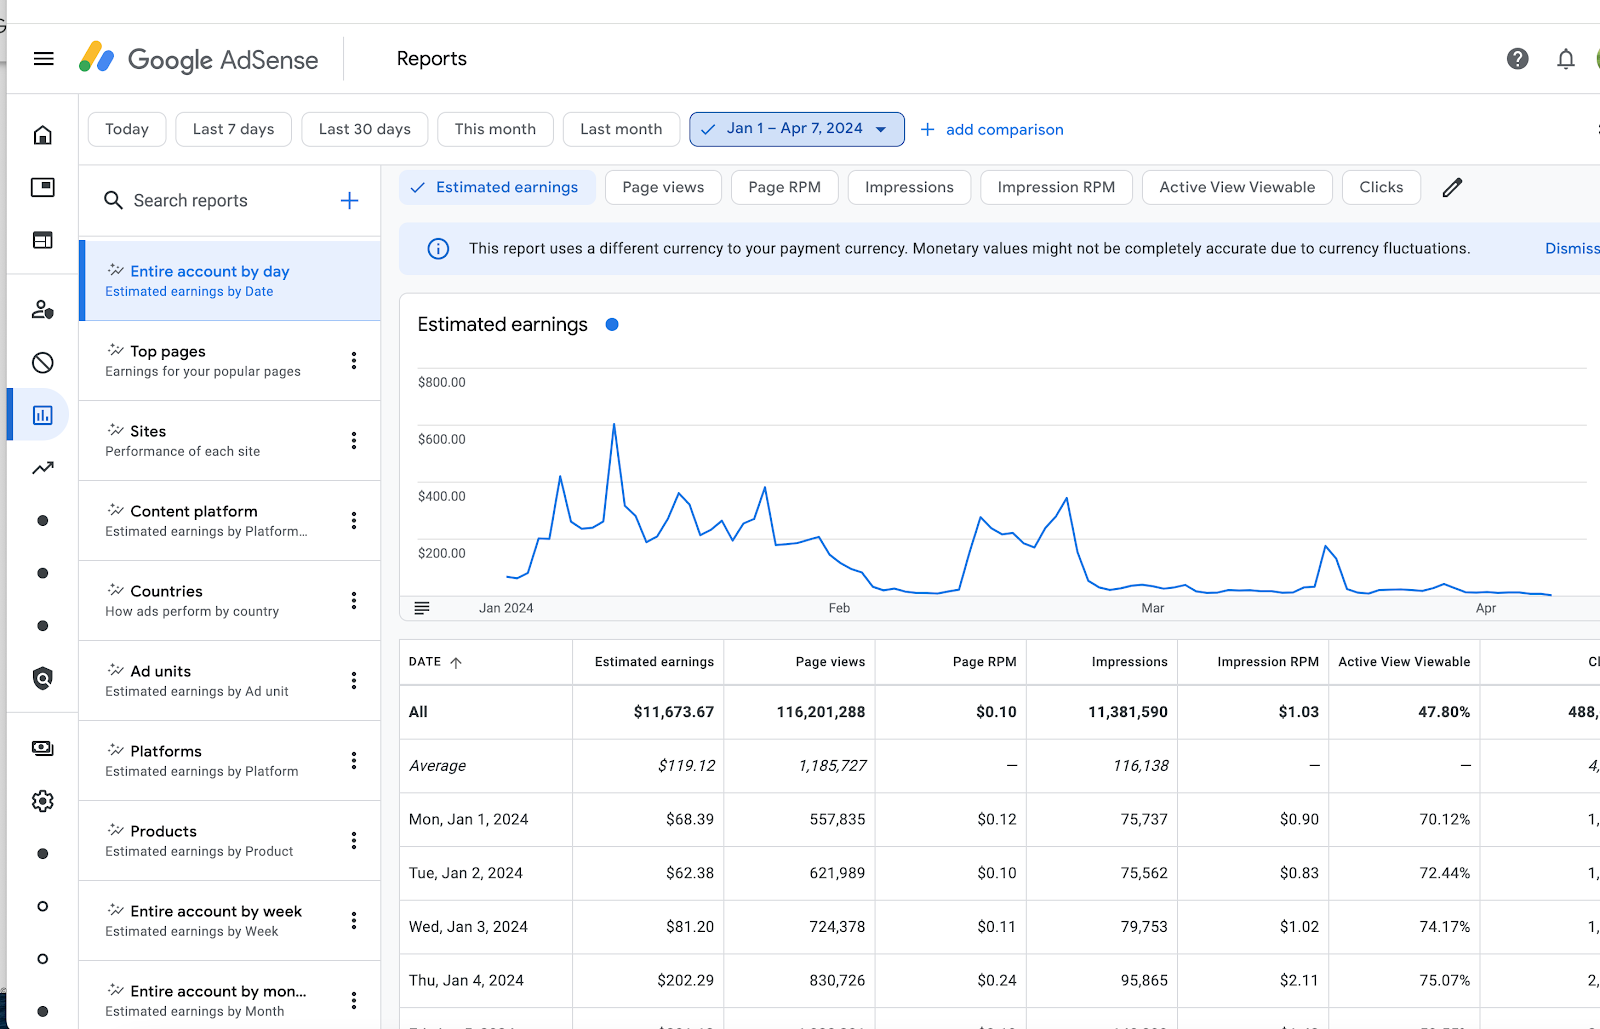The height and width of the screenshot is (1029, 1600).
Task: Select the Reports bar chart sidebar icon
Action: [x=43, y=415]
